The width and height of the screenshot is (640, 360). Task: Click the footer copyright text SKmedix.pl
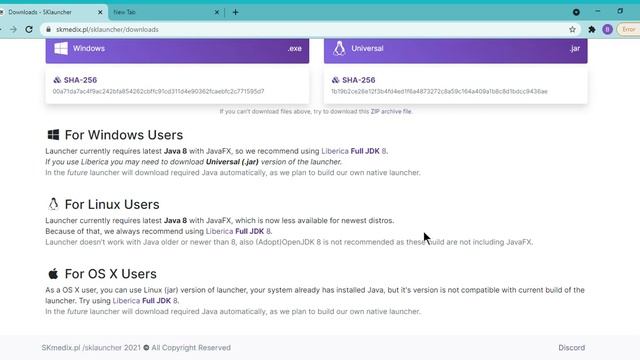[x=61, y=348]
